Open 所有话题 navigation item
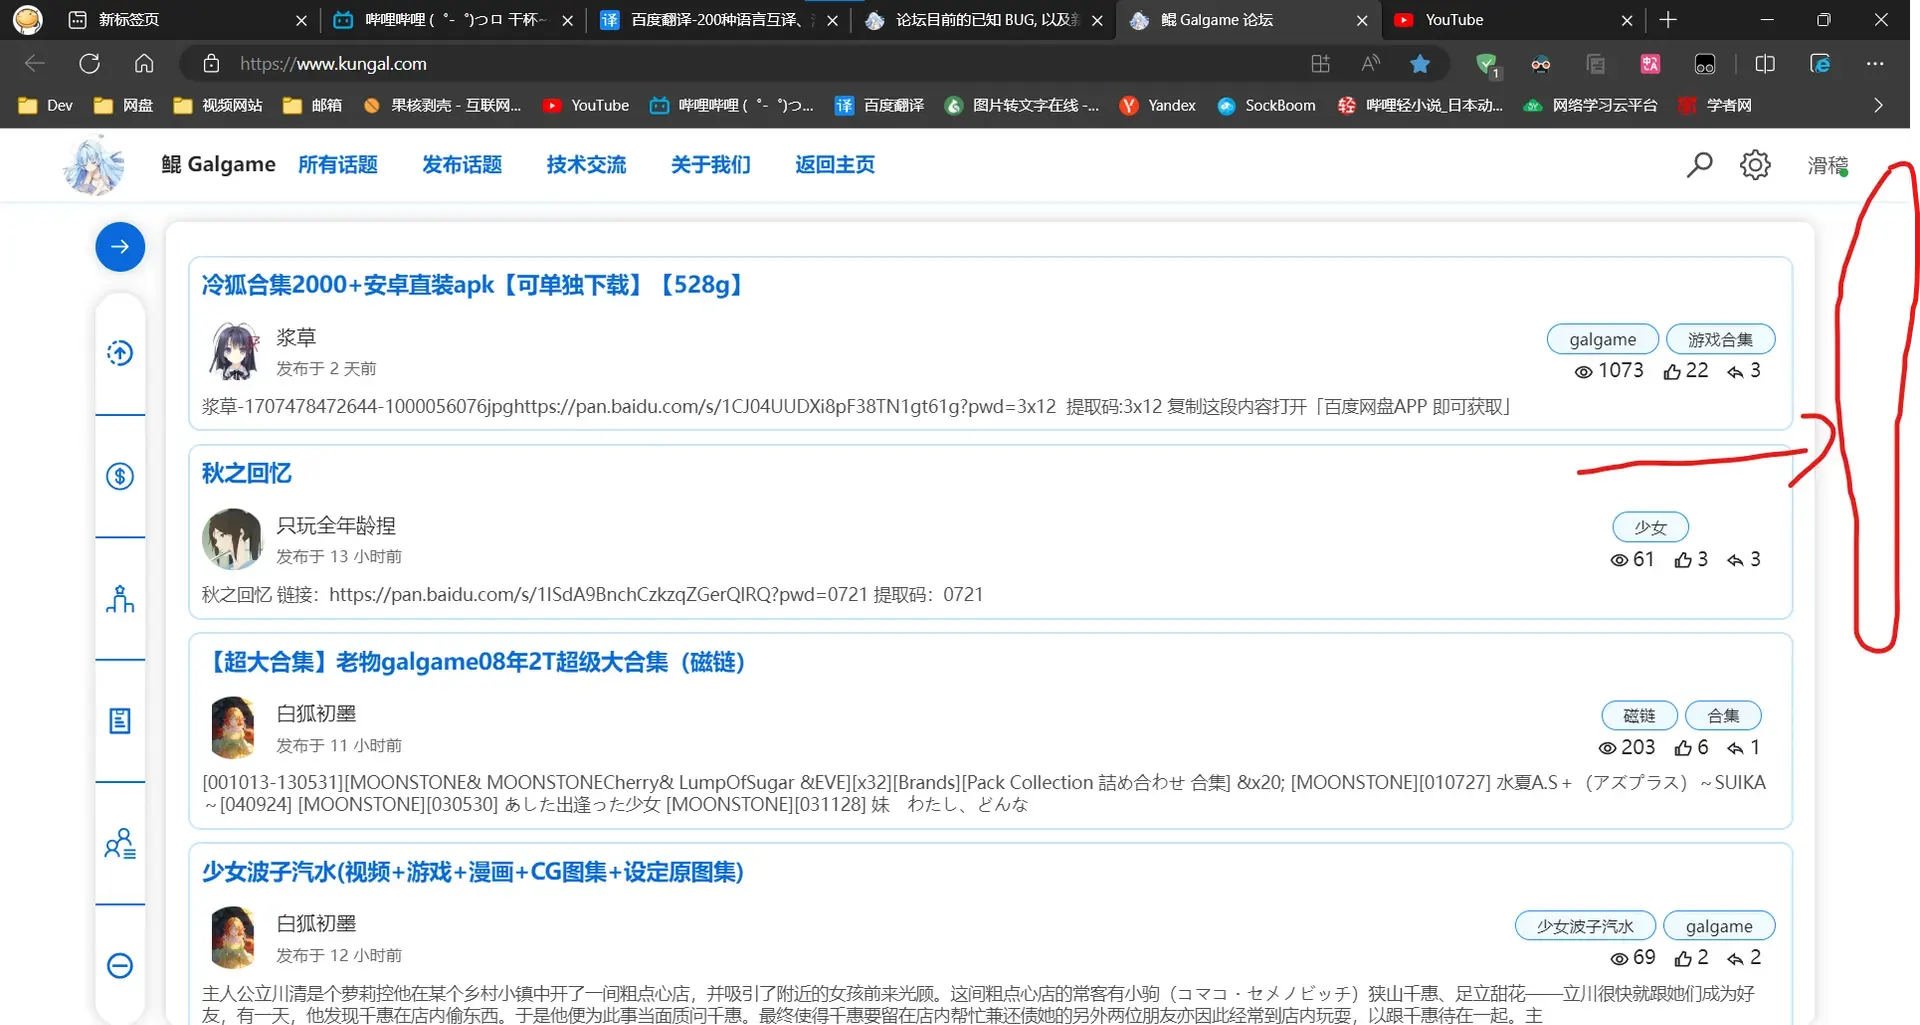The width and height of the screenshot is (1920, 1025). point(338,165)
